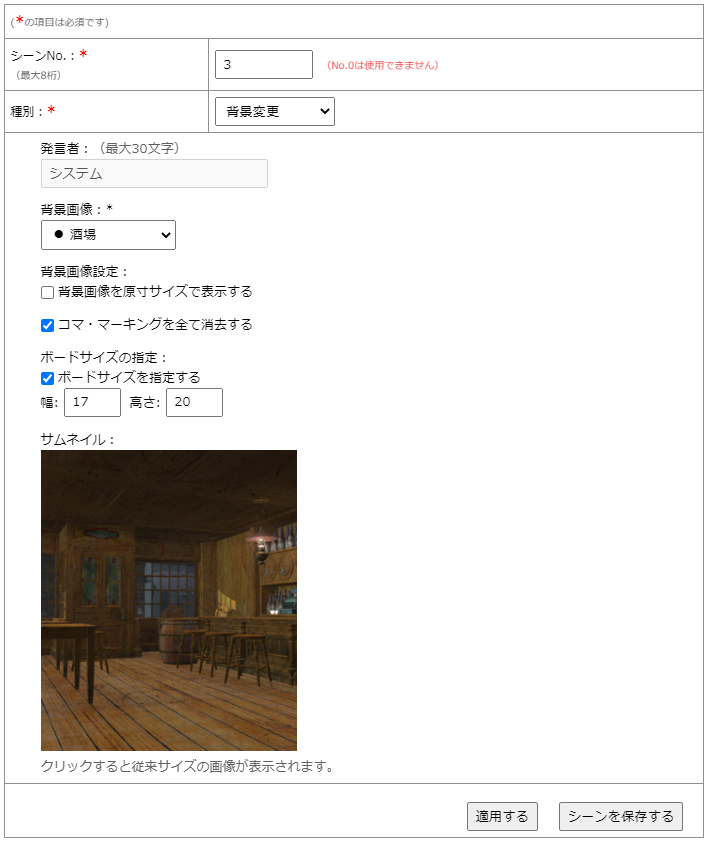Open the 背景画像 dropdown showing 酒場
The height and width of the screenshot is (843, 709).
108,235
